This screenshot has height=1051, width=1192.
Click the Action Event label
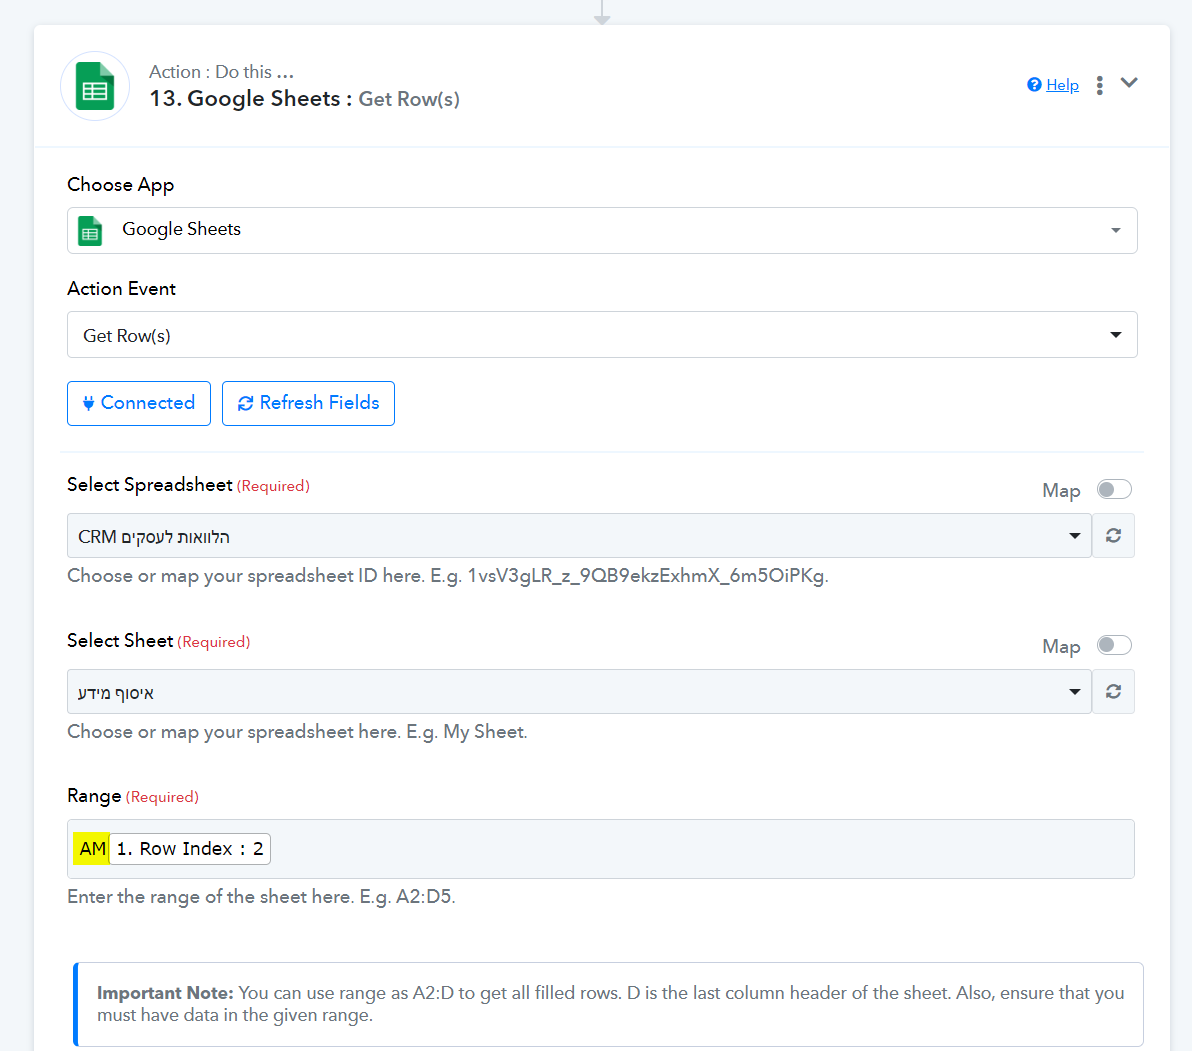pos(122,289)
